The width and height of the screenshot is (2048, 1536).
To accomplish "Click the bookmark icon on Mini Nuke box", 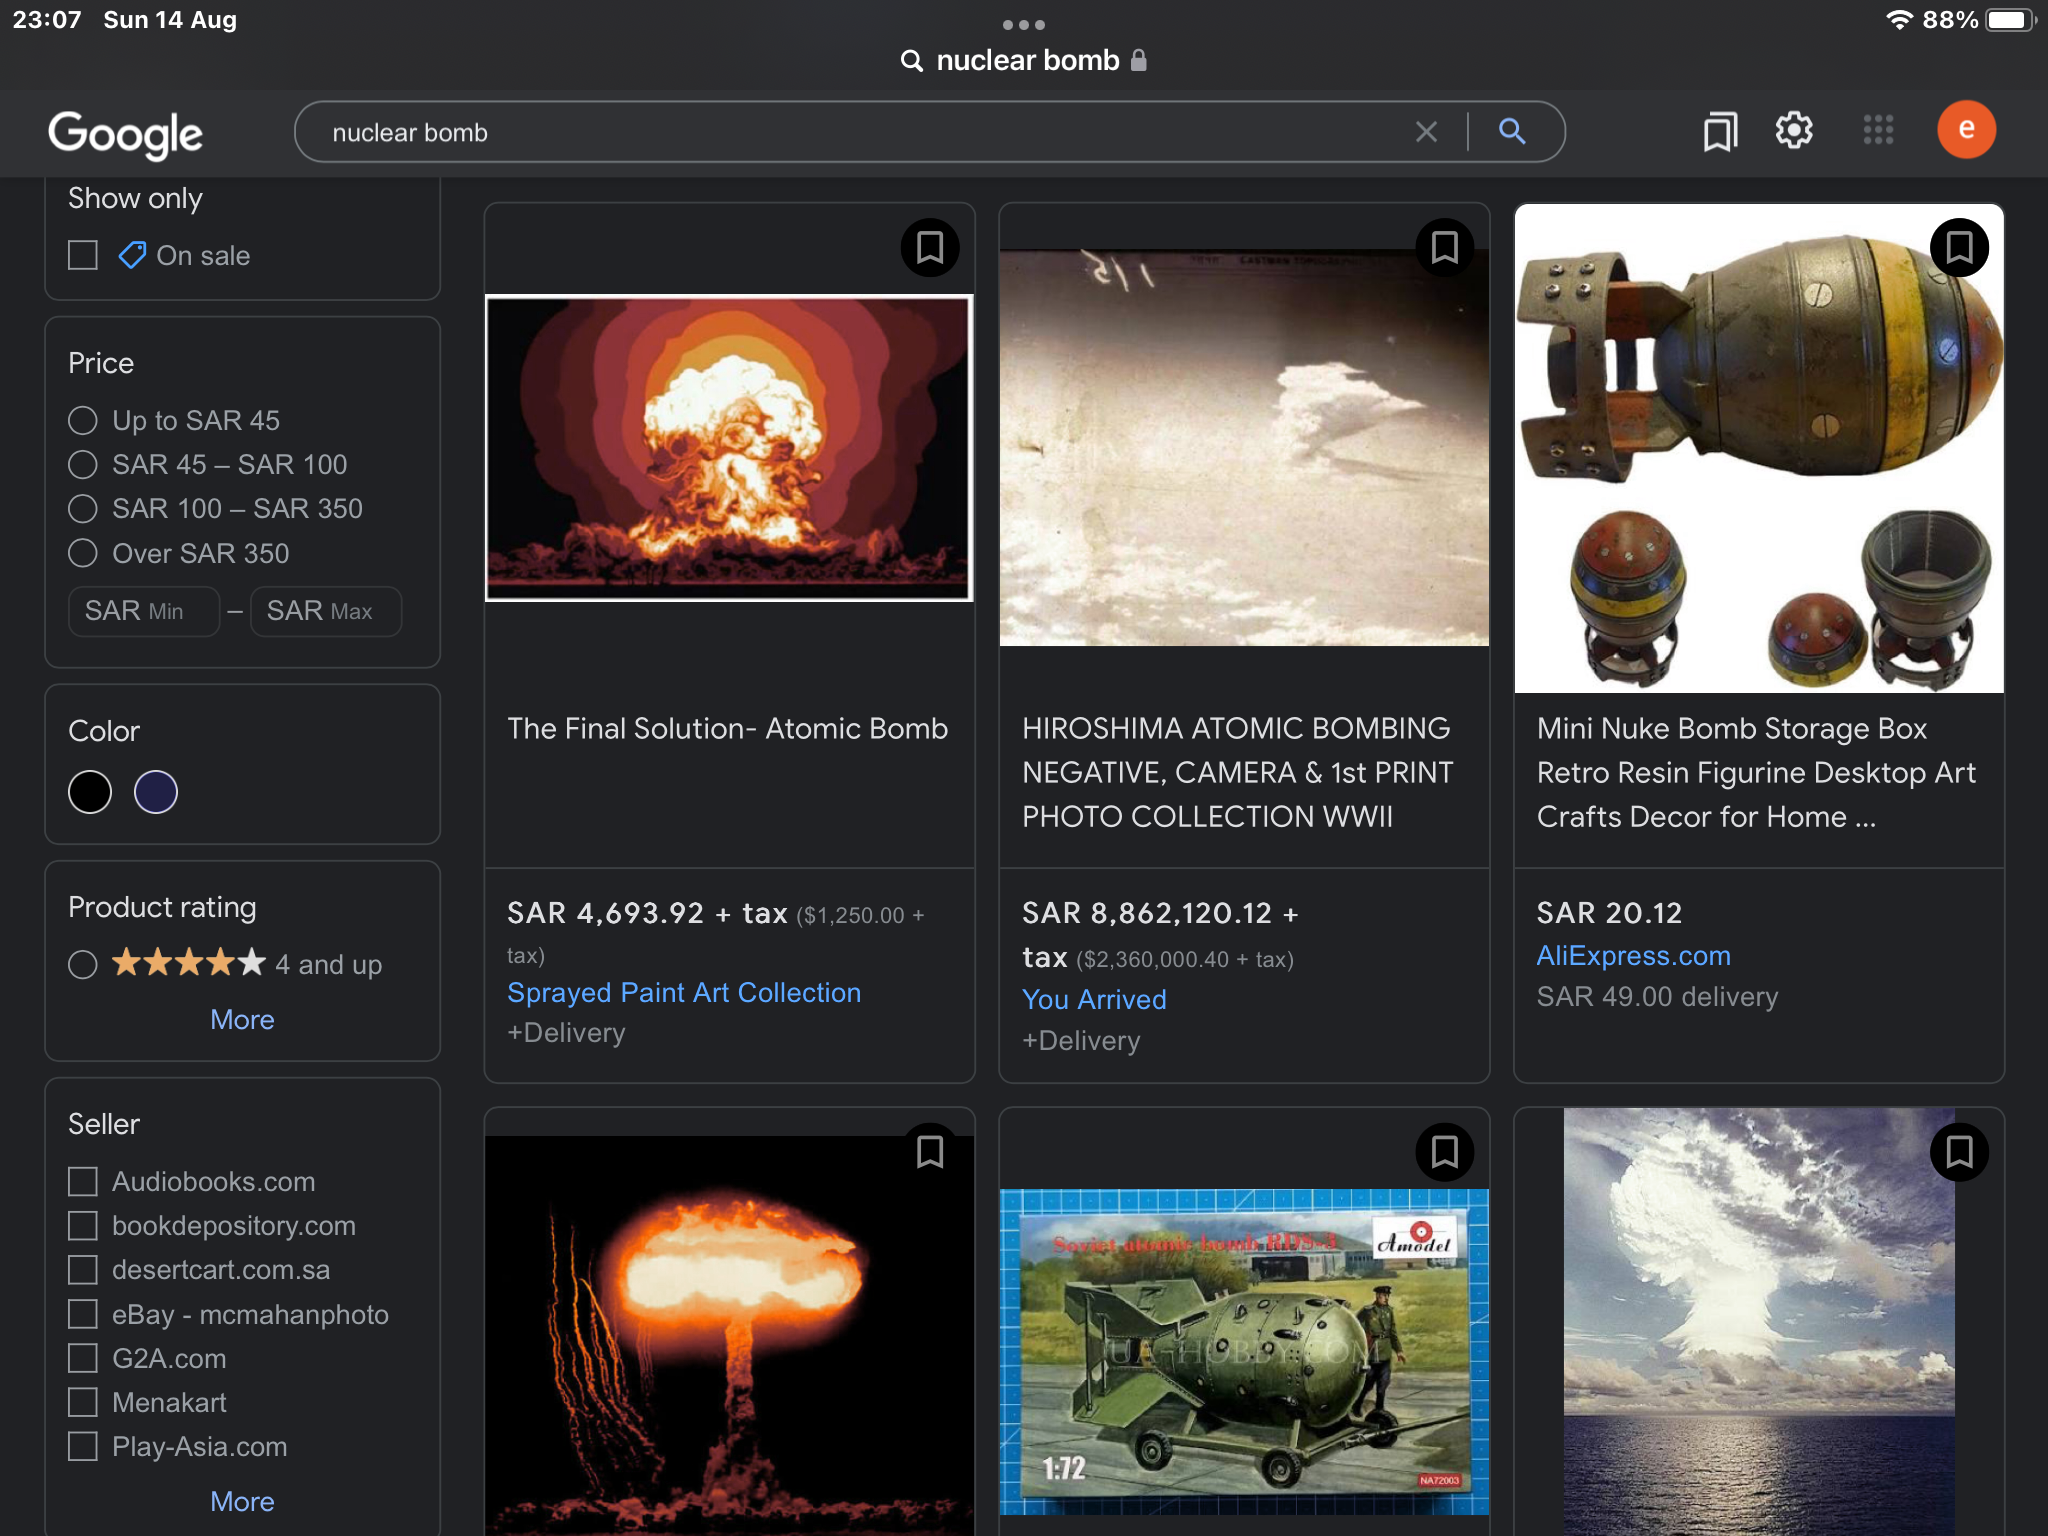I will click(x=1958, y=247).
